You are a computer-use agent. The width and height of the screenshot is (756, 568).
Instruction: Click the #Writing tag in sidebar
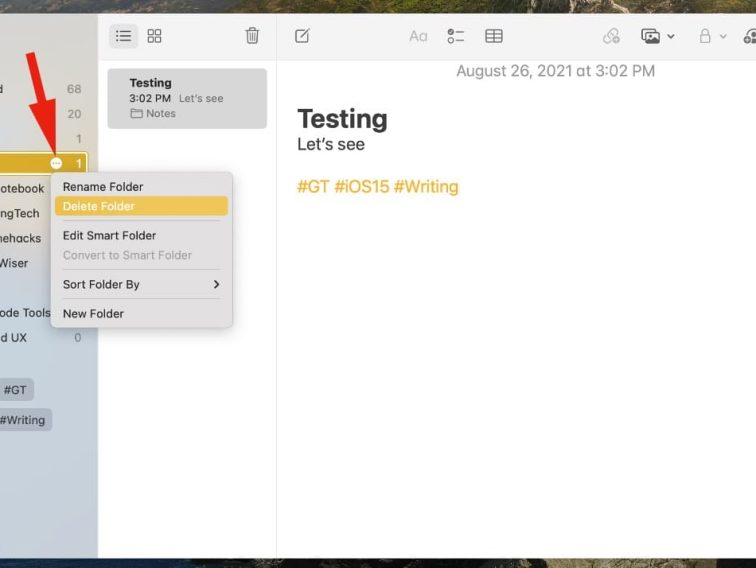[23, 420]
